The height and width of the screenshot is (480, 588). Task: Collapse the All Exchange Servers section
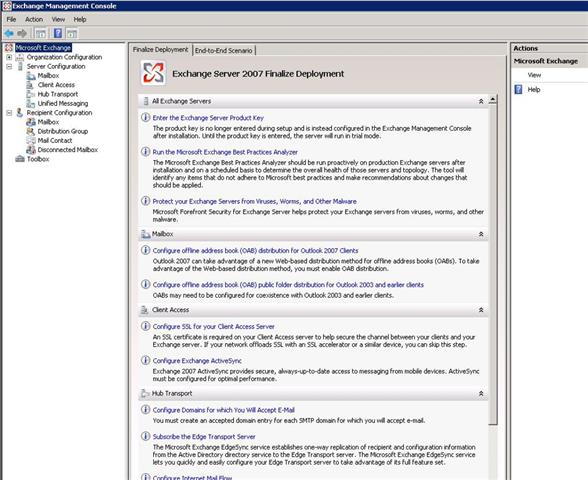481,101
